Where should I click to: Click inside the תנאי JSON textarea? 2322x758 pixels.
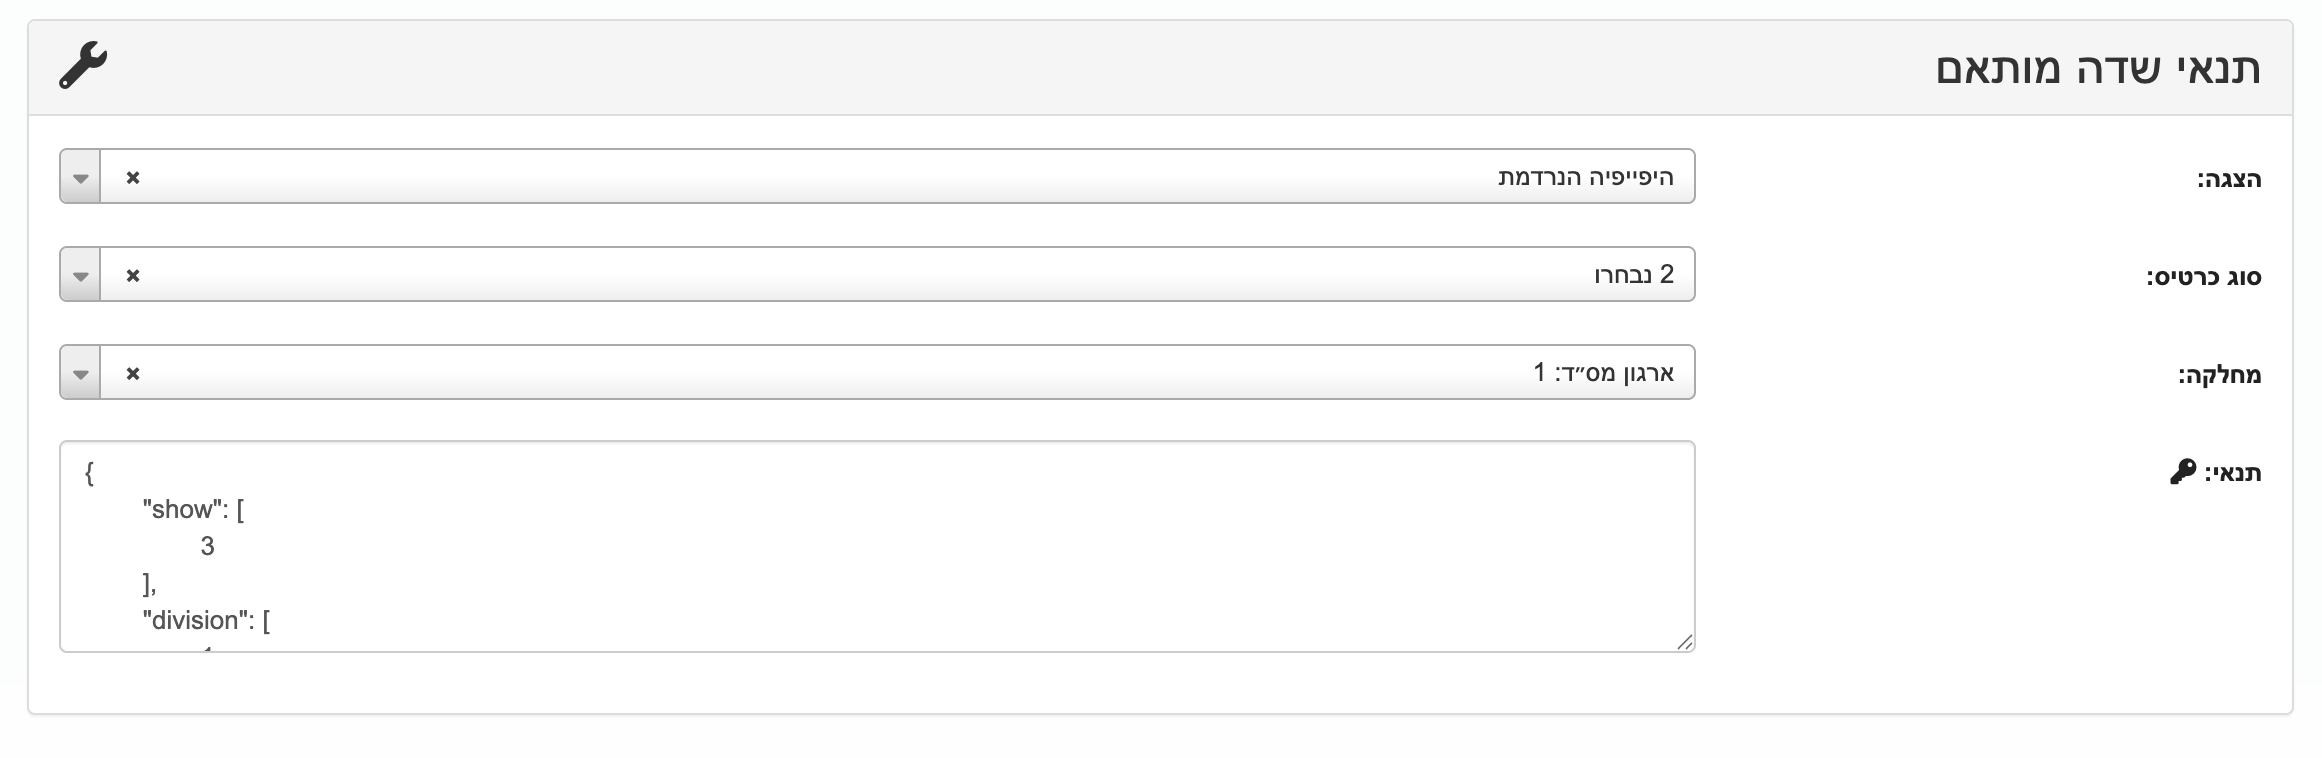[877, 547]
